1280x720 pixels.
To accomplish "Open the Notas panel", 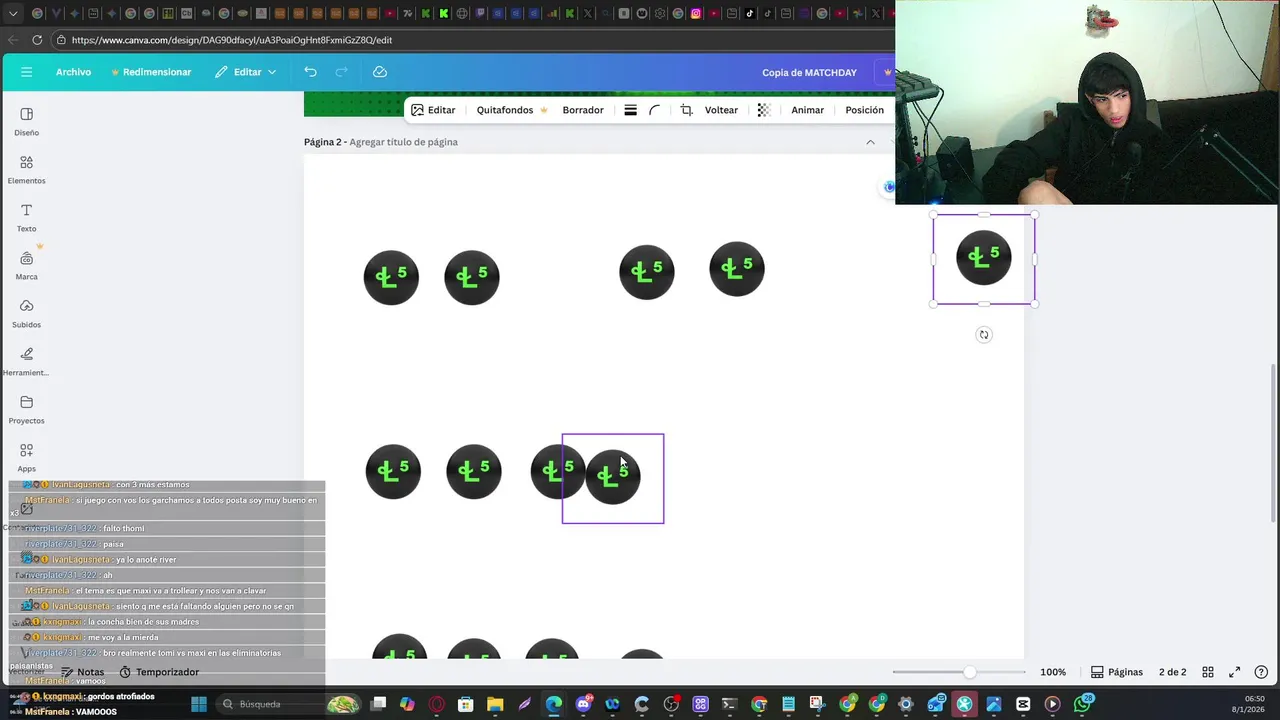I will tap(82, 672).
